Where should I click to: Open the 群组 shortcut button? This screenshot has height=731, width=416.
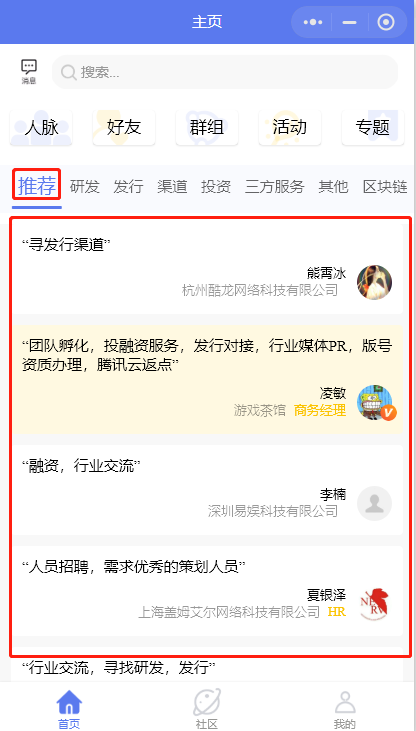tap(207, 127)
